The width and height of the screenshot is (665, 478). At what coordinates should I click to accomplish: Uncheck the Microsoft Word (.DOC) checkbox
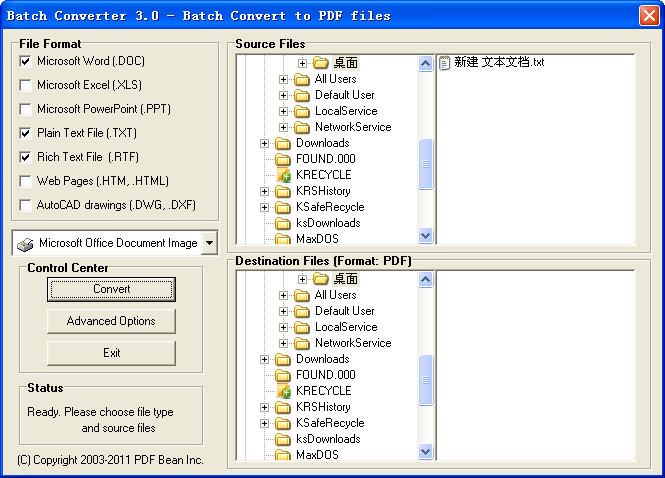25,61
